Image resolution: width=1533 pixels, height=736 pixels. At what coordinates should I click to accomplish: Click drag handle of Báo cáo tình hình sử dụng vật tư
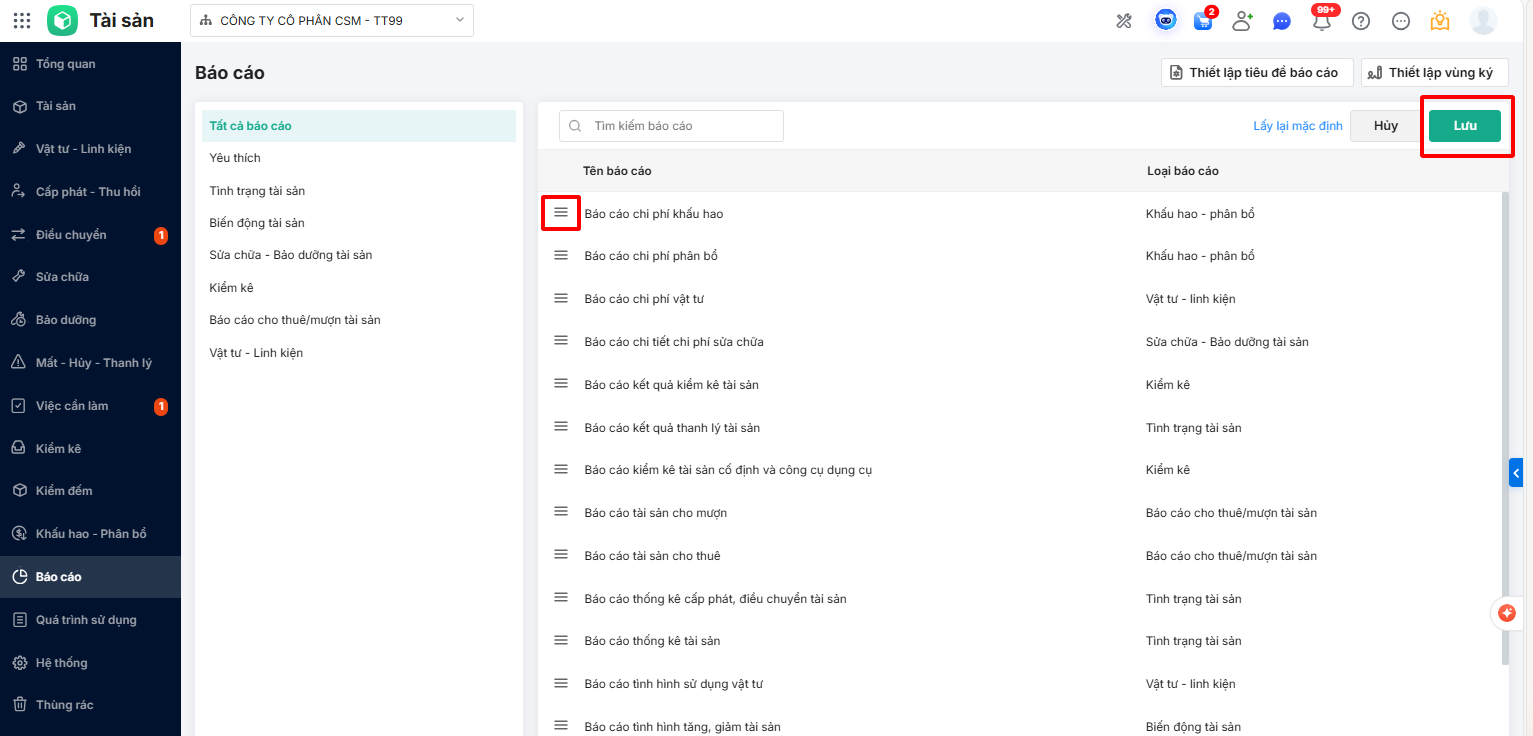coord(561,683)
